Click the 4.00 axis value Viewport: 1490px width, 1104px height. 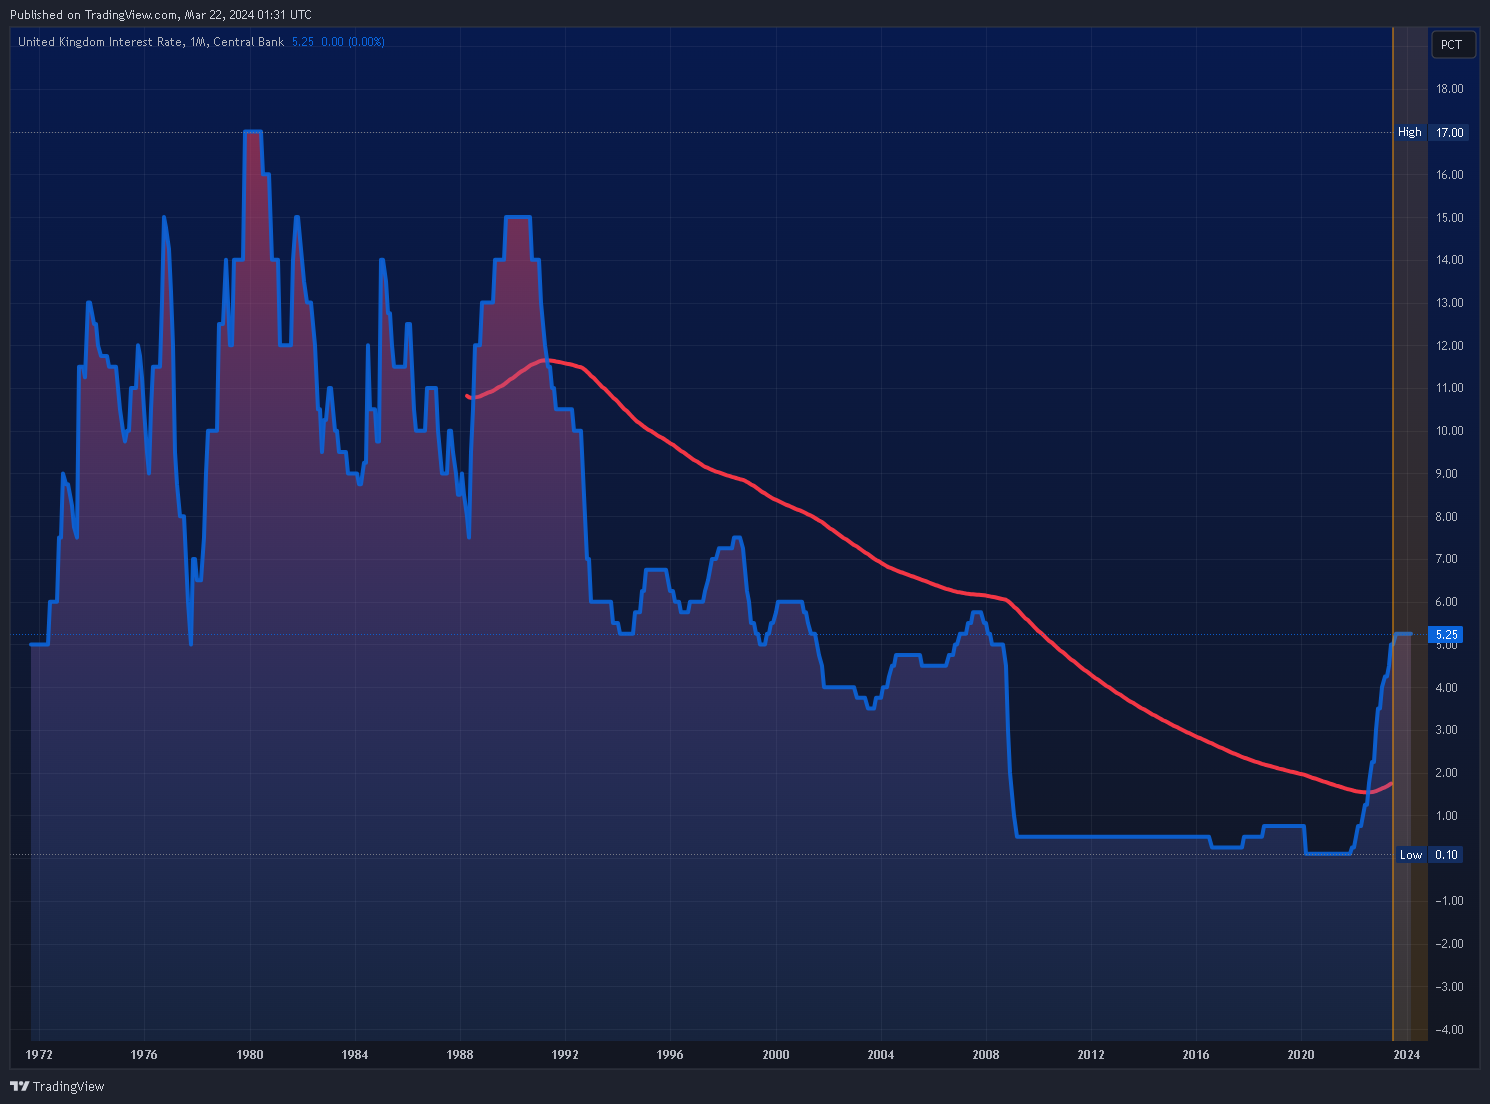coord(1446,688)
